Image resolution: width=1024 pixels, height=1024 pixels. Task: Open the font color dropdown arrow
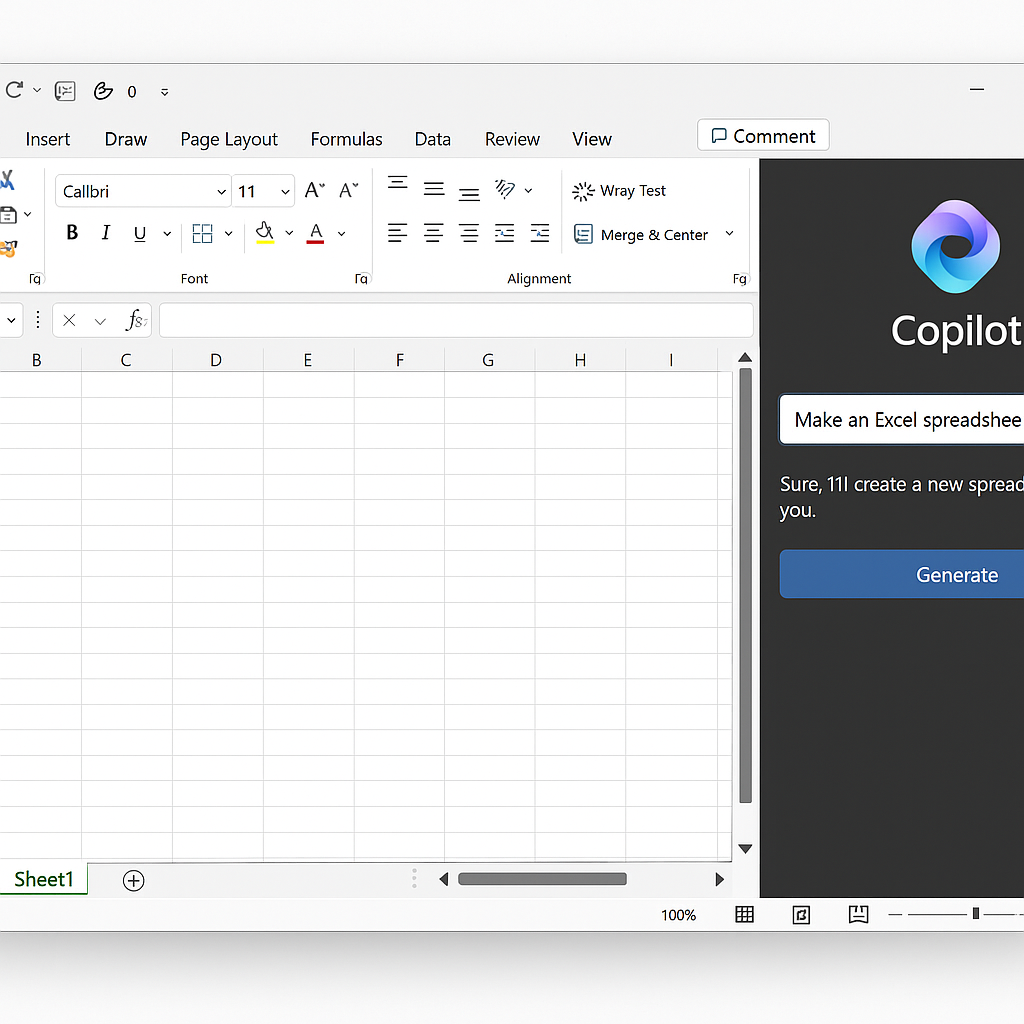pos(342,233)
